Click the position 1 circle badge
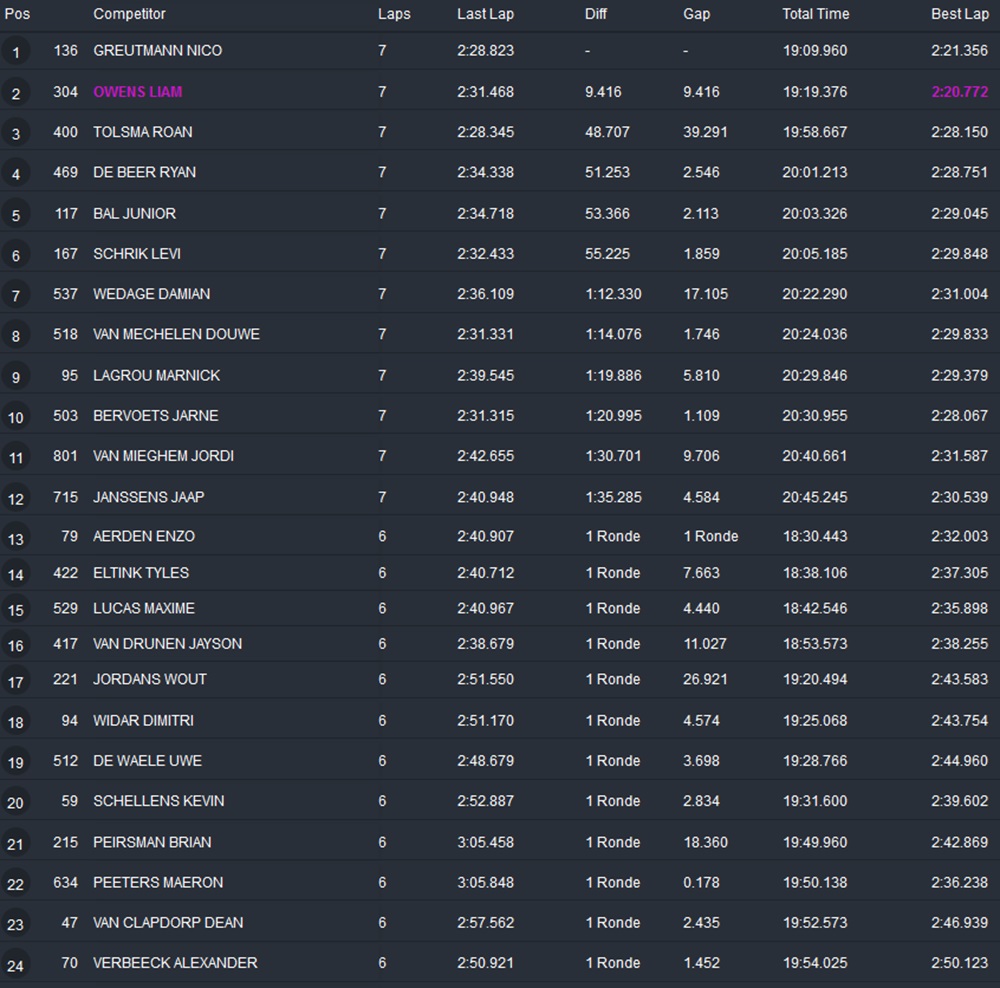Screen dimensions: 1000x988 [x=15, y=51]
